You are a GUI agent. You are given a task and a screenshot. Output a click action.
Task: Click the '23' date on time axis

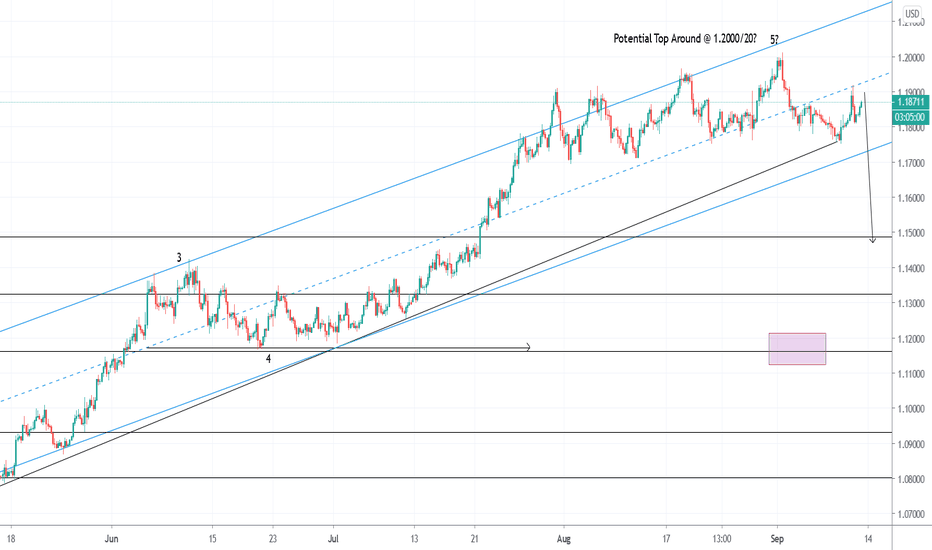pyautogui.click(x=272, y=539)
